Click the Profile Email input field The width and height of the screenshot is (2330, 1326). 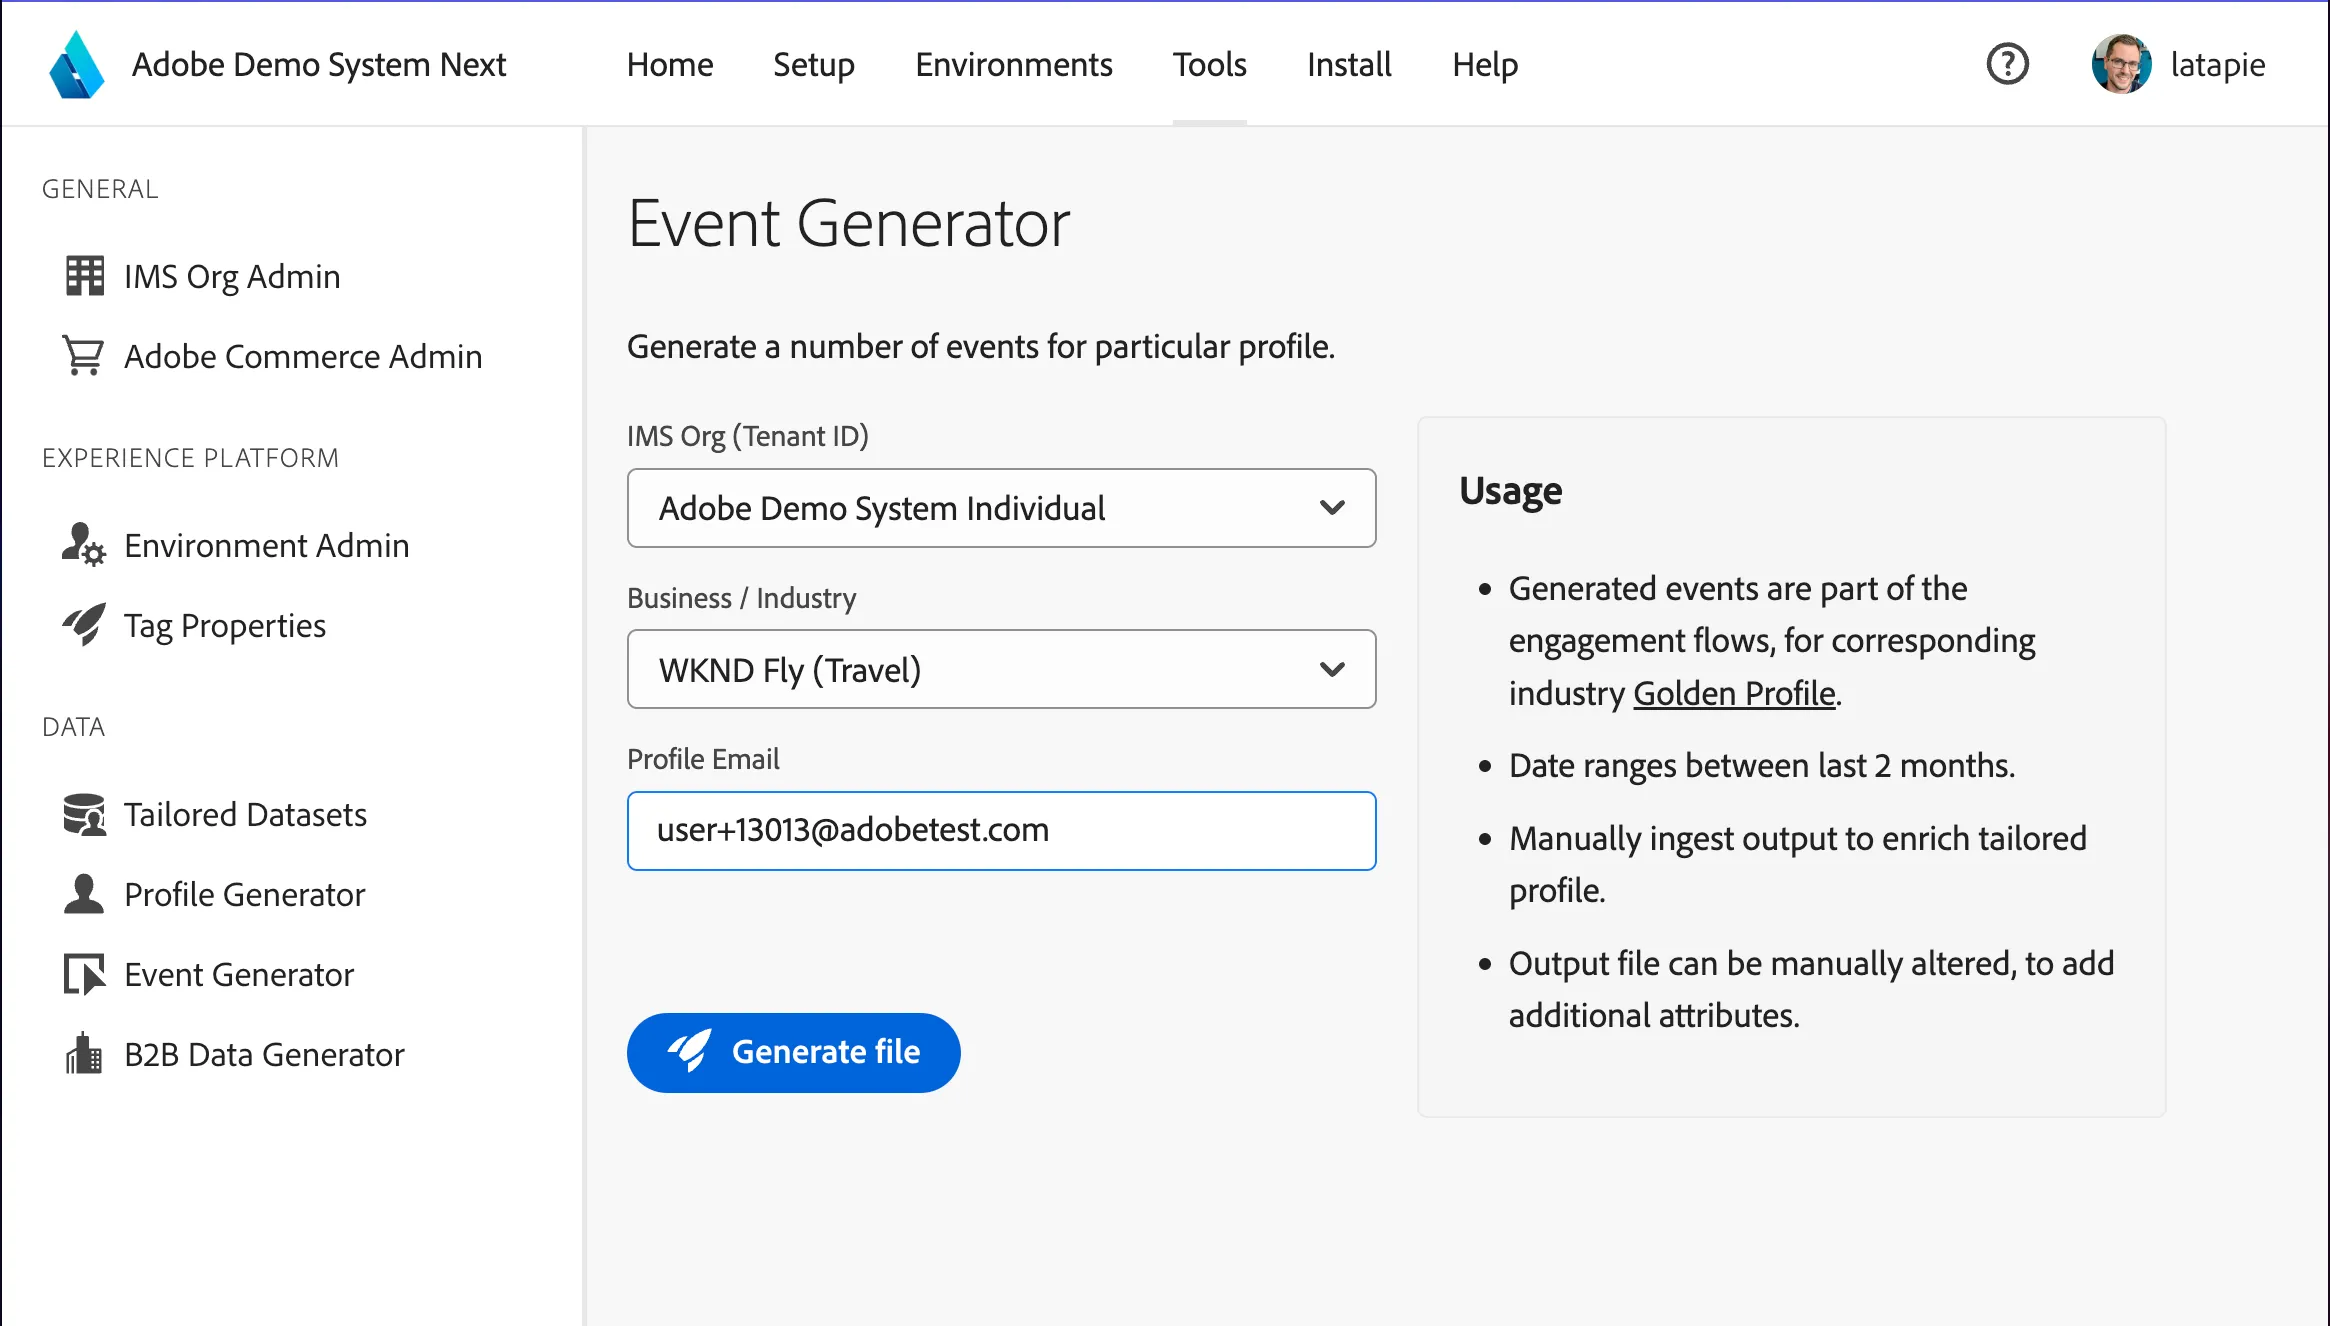coord(1001,831)
